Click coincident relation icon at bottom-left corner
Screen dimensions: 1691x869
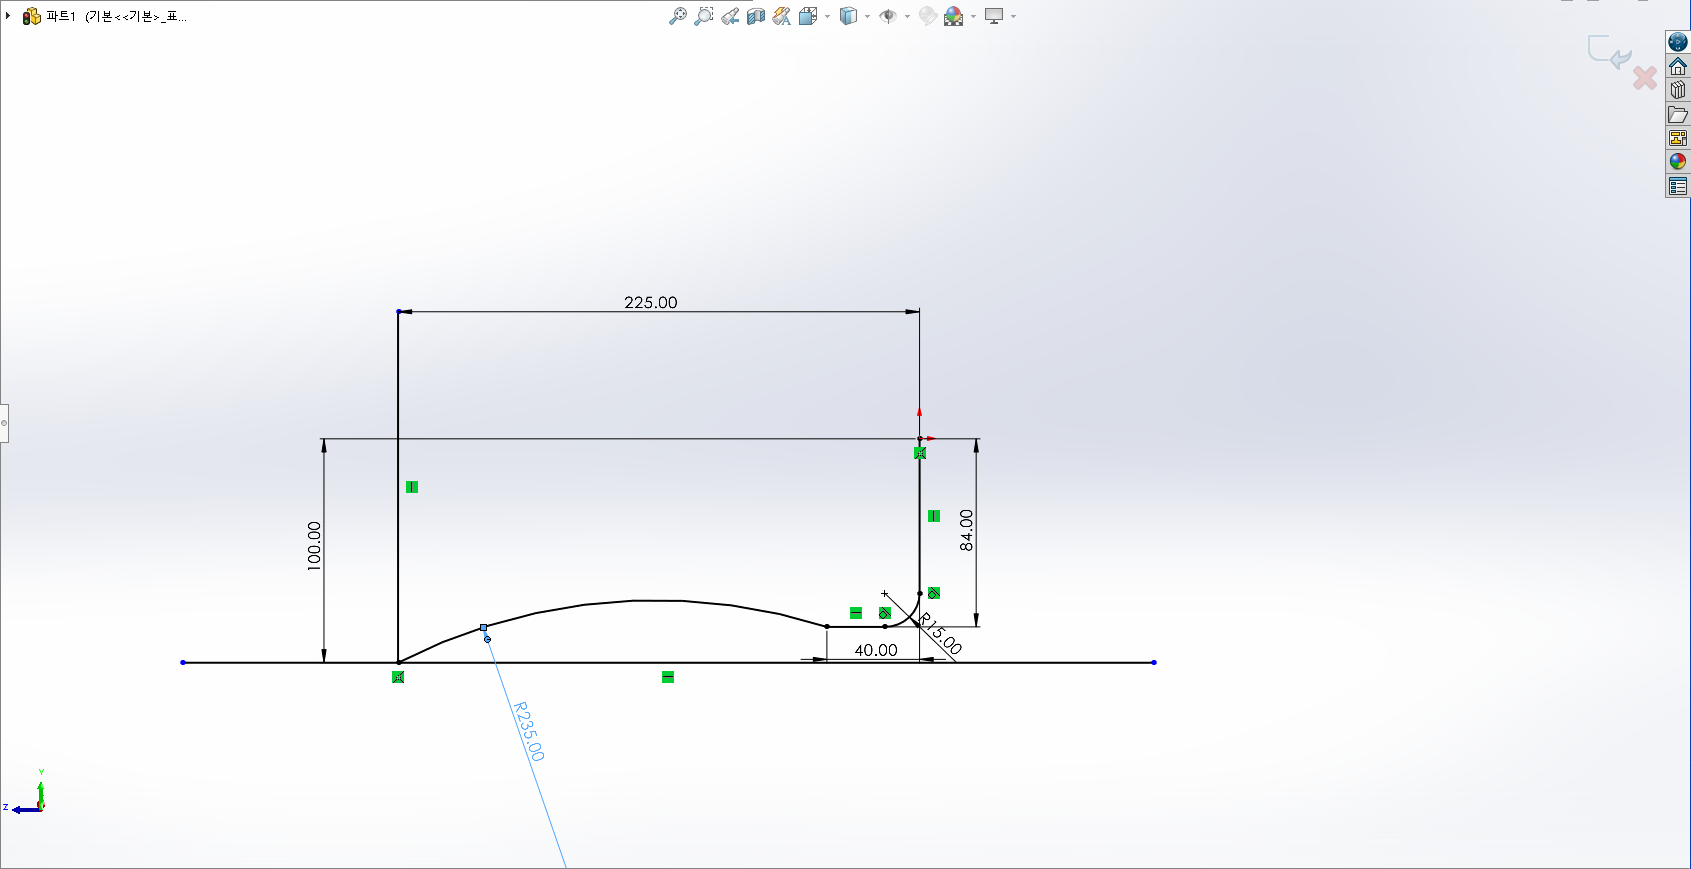pos(398,677)
